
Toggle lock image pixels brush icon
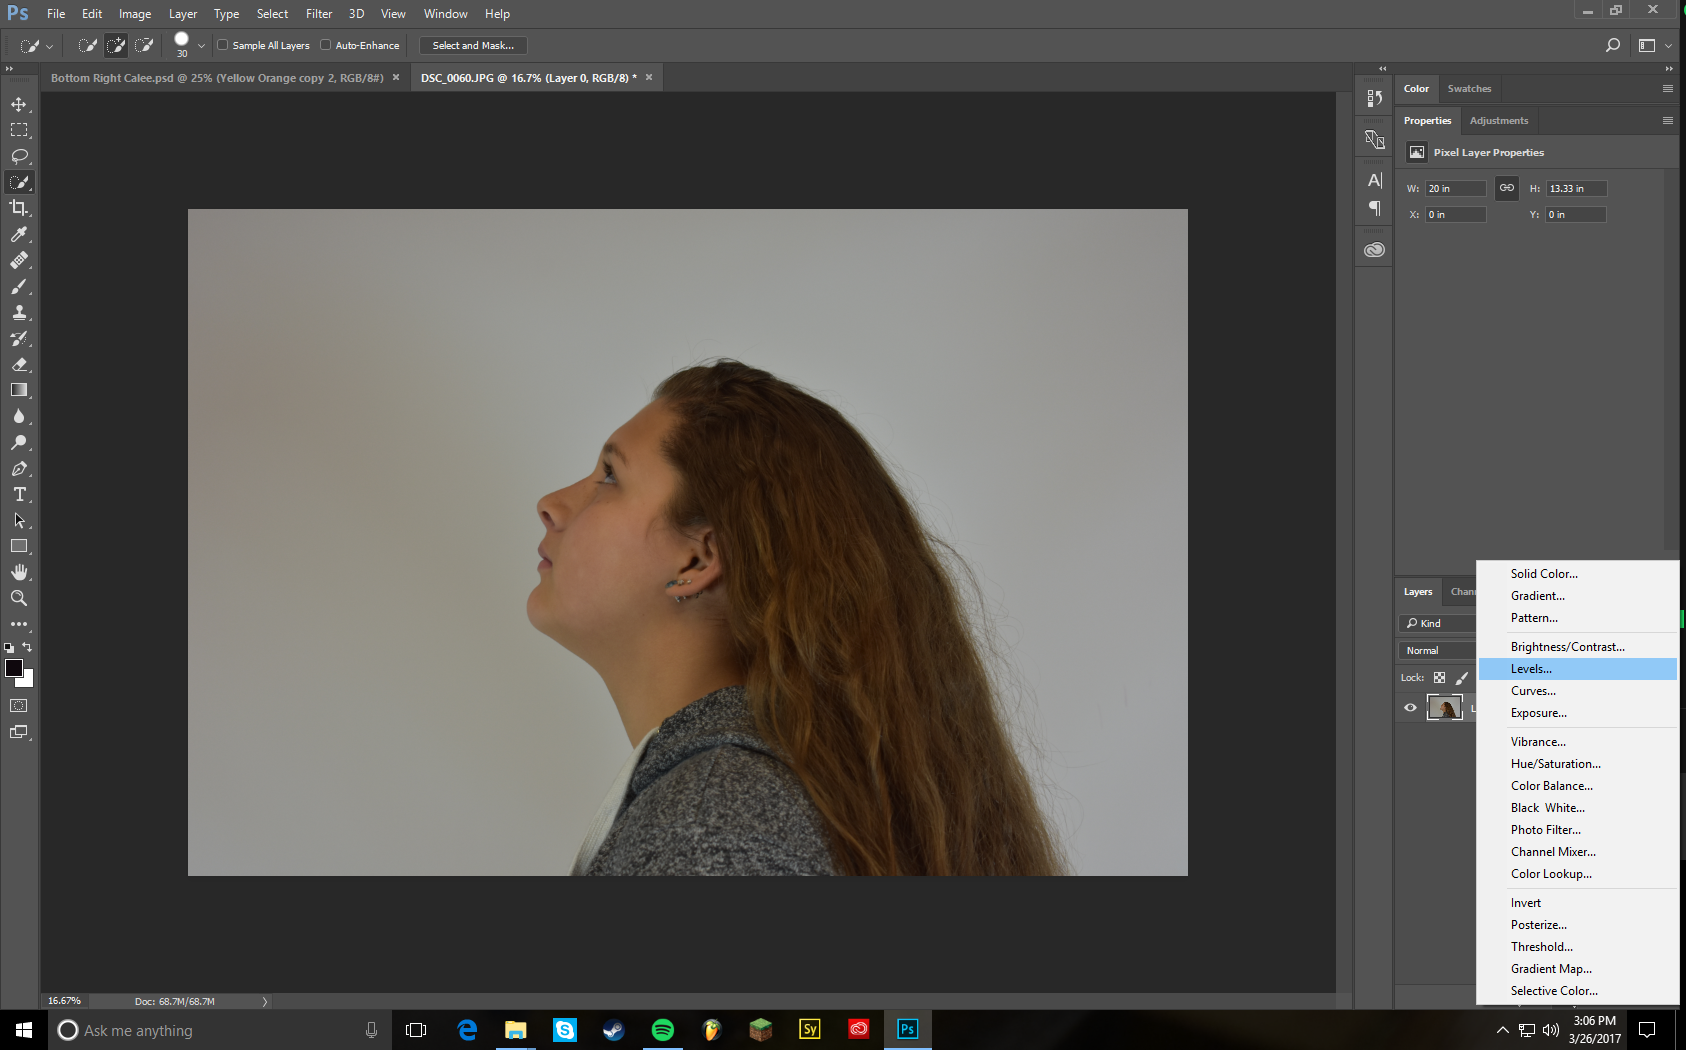(1462, 677)
